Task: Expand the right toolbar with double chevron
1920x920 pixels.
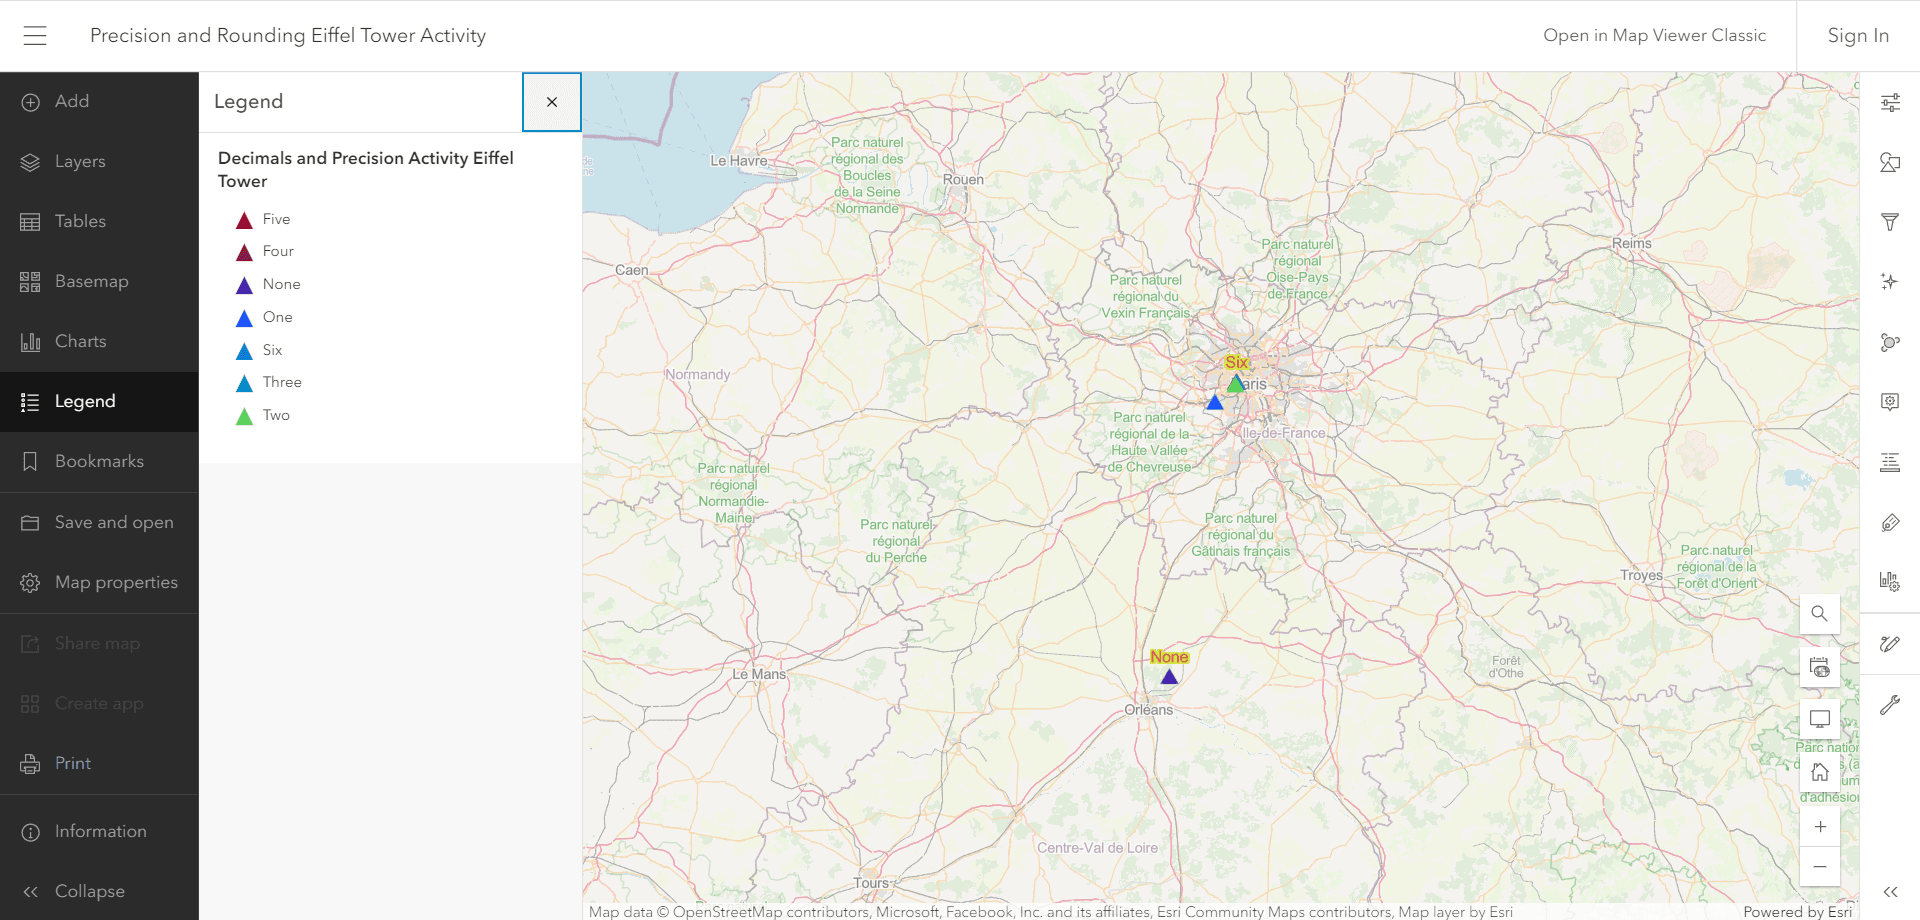Action: 1890,892
